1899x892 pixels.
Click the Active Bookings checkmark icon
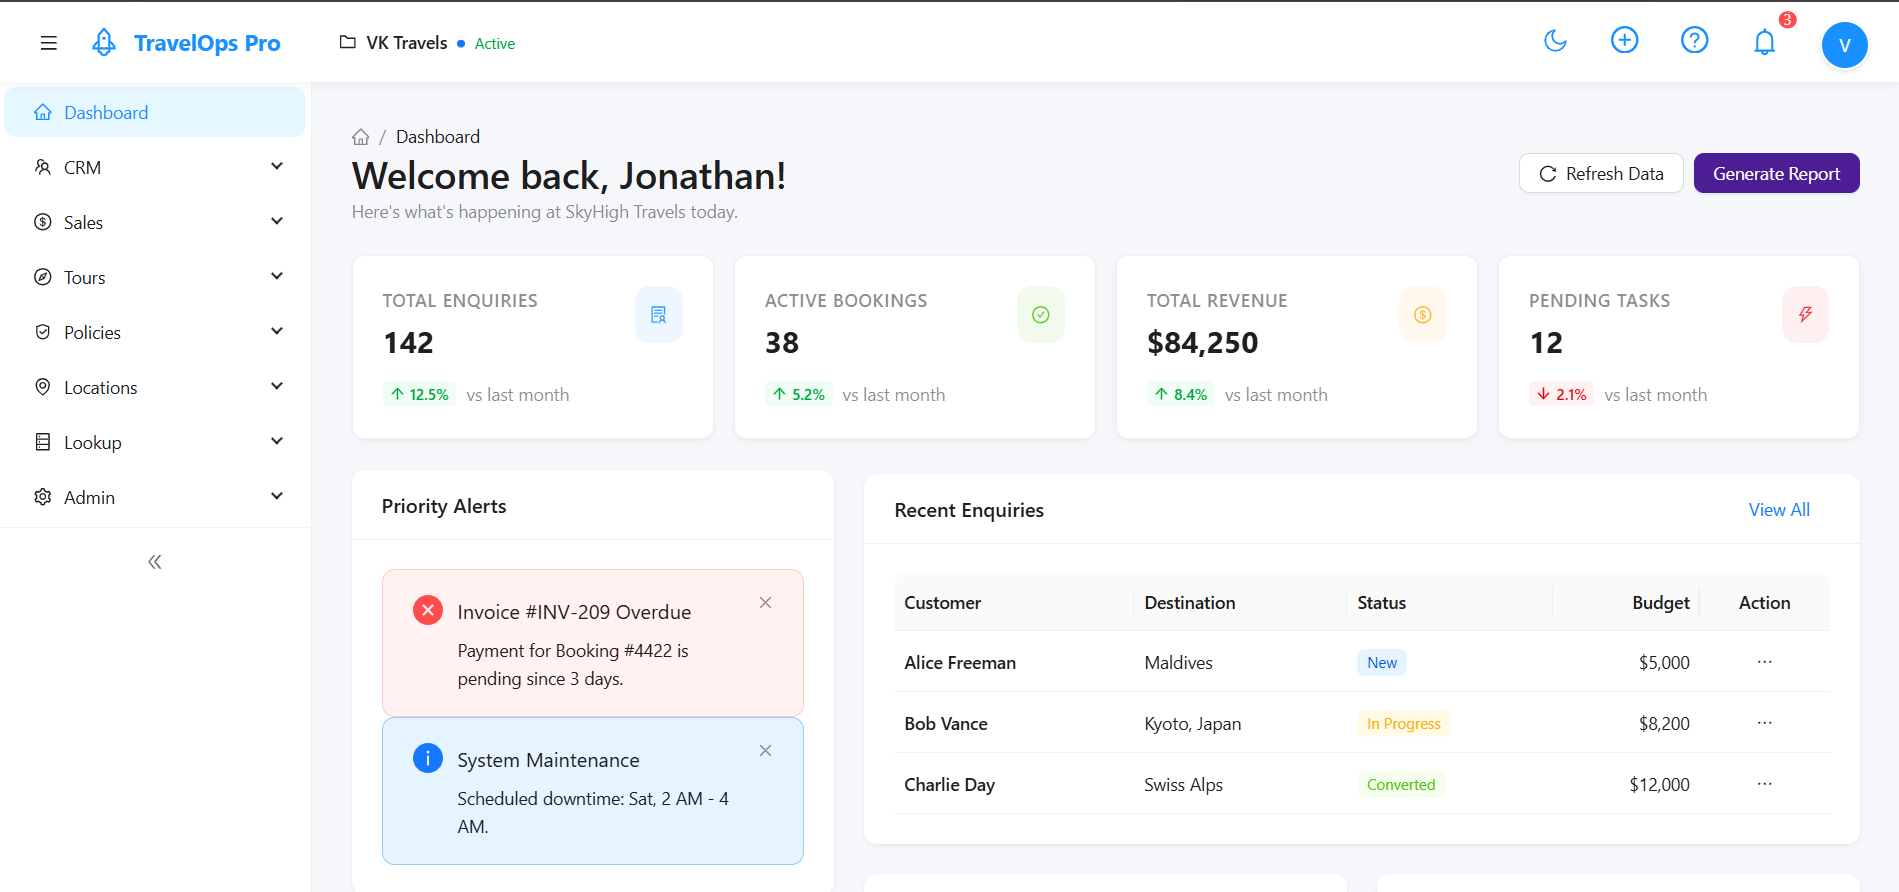click(1041, 315)
